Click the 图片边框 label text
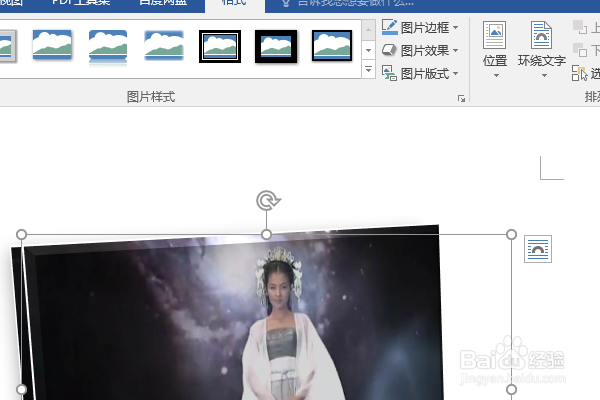This screenshot has width=600, height=400. point(425,28)
